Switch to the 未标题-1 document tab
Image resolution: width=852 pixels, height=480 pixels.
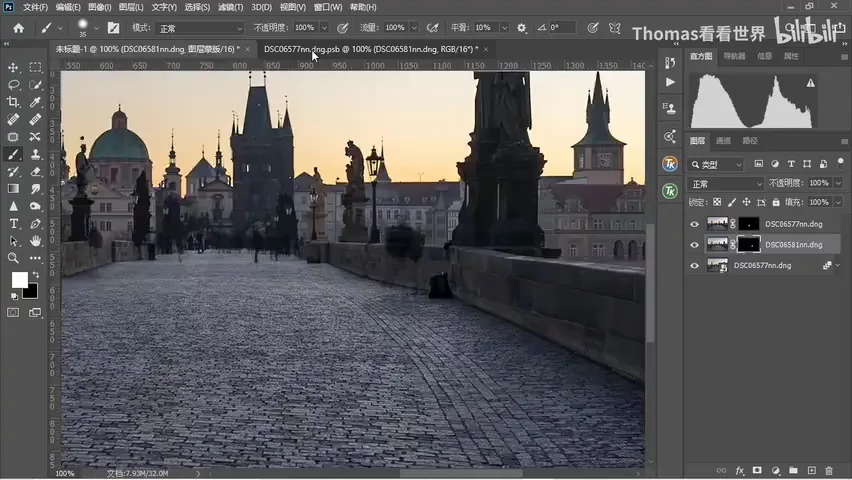coord(147,49)
